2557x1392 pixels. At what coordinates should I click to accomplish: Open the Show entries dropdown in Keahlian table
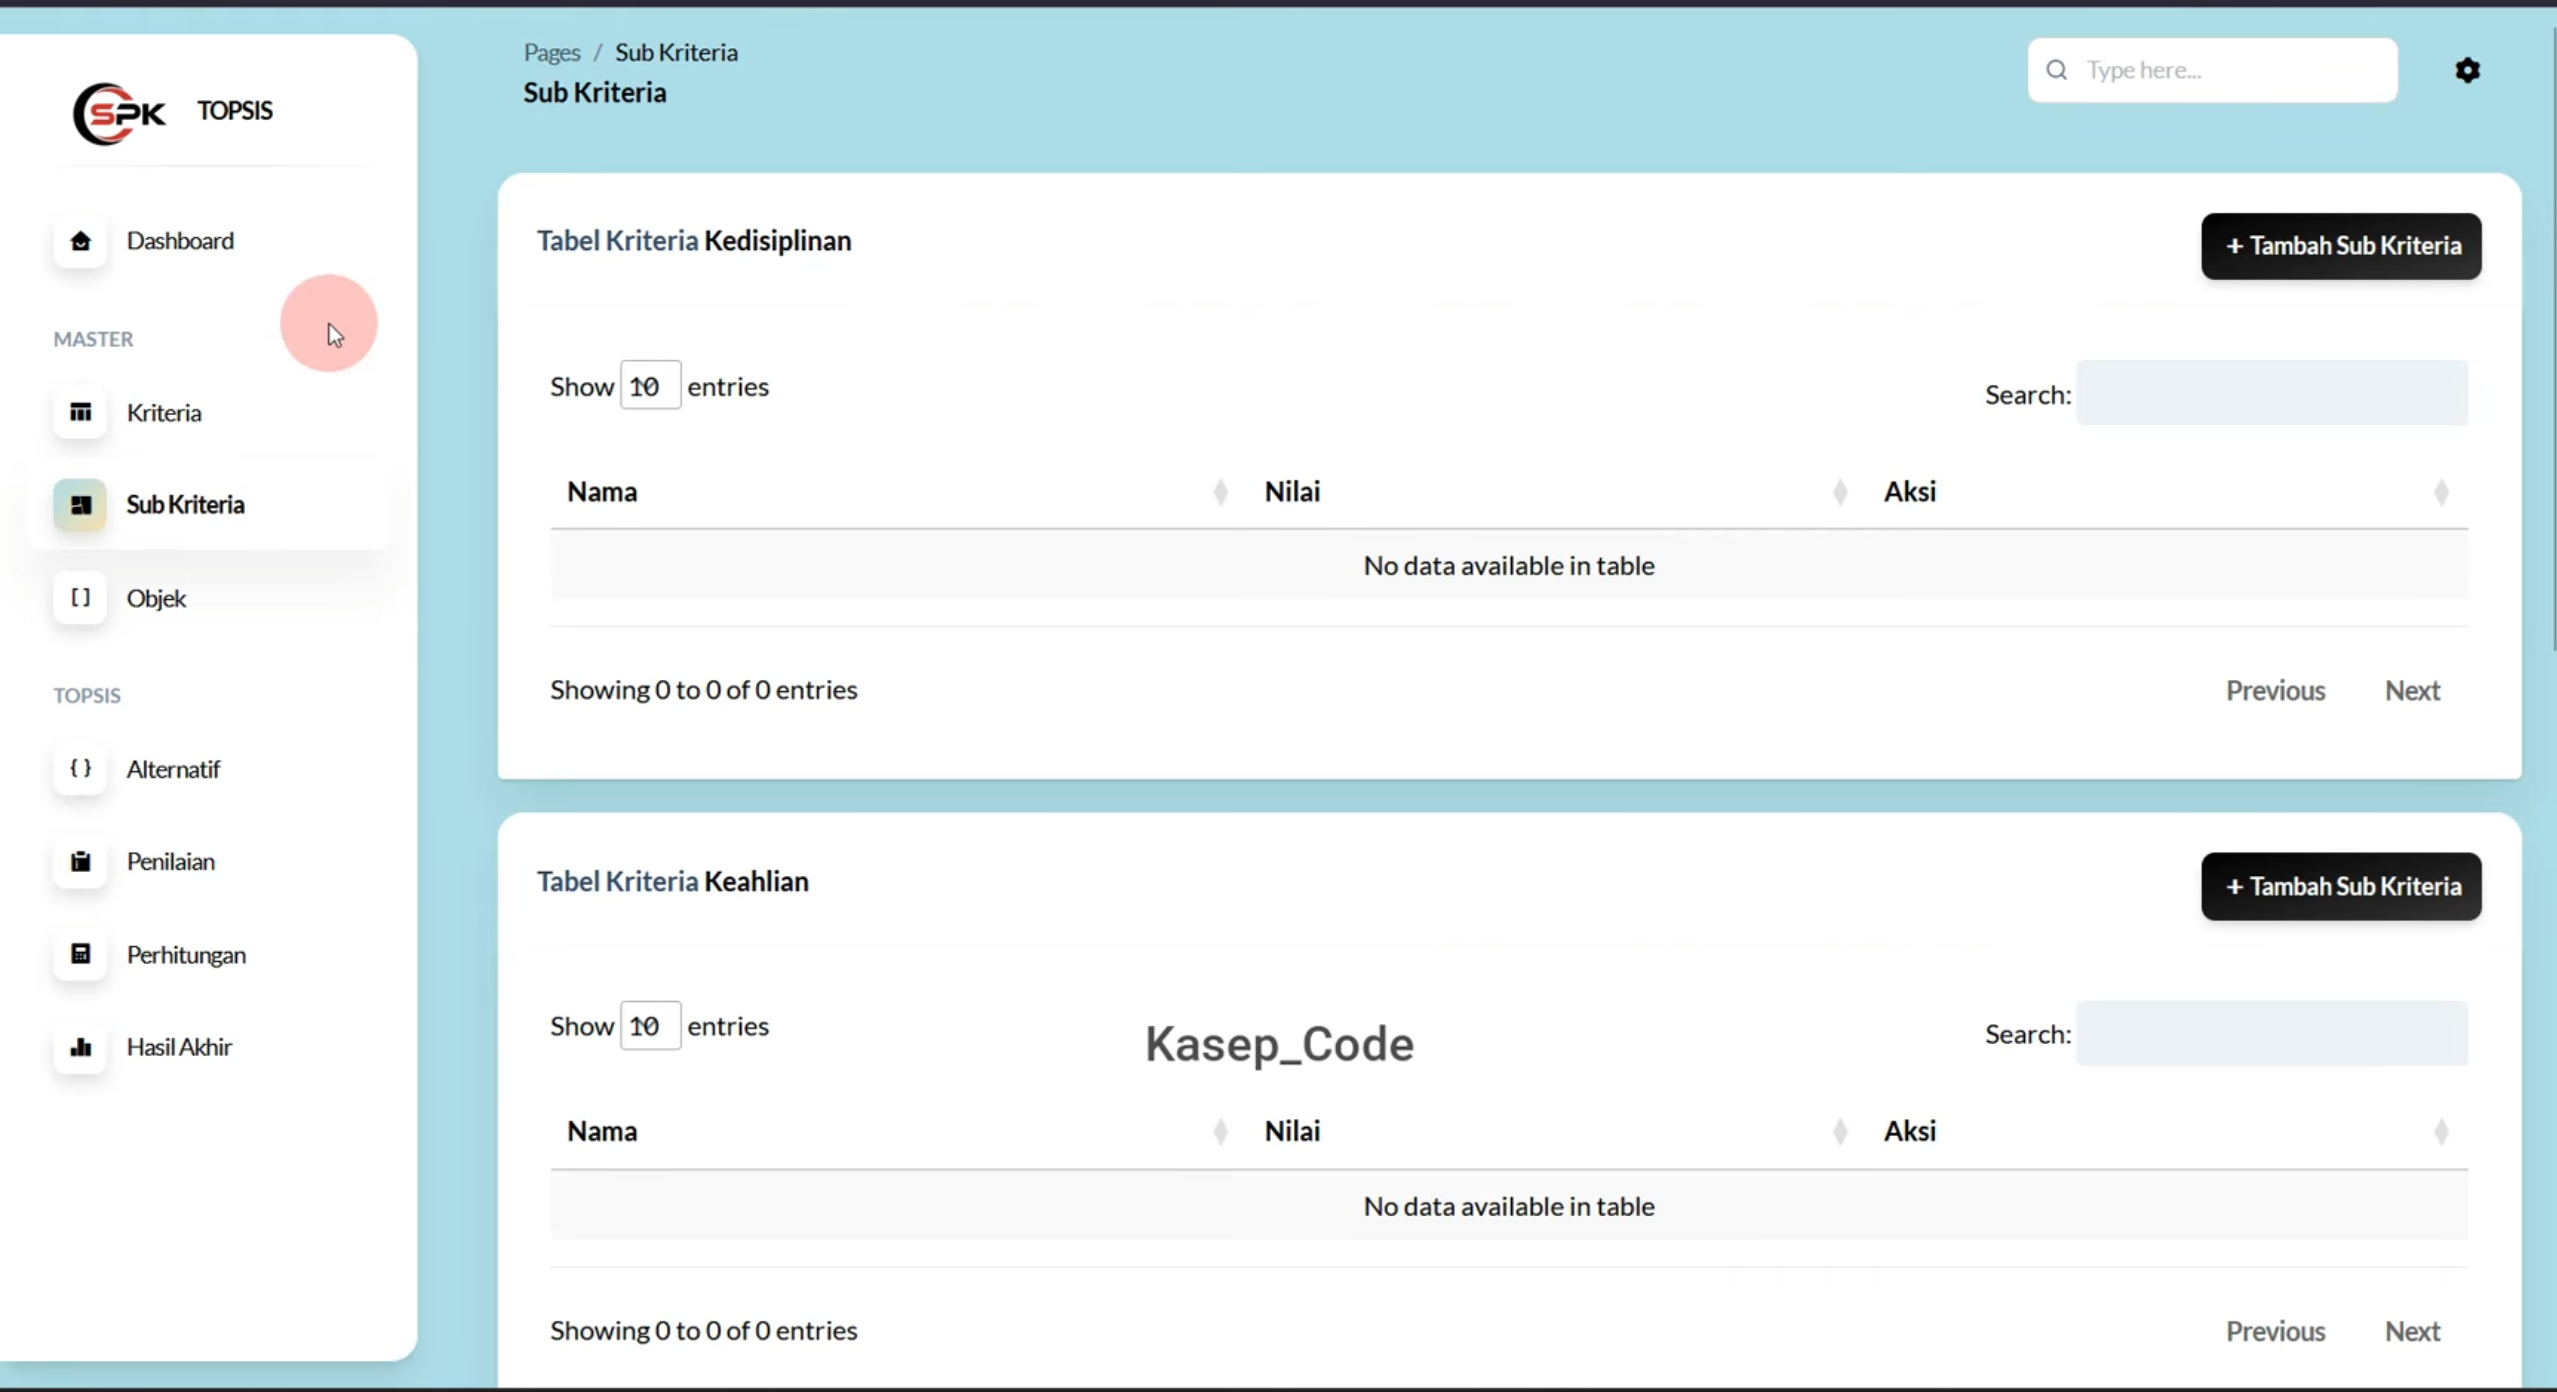tap(650, 1026)
